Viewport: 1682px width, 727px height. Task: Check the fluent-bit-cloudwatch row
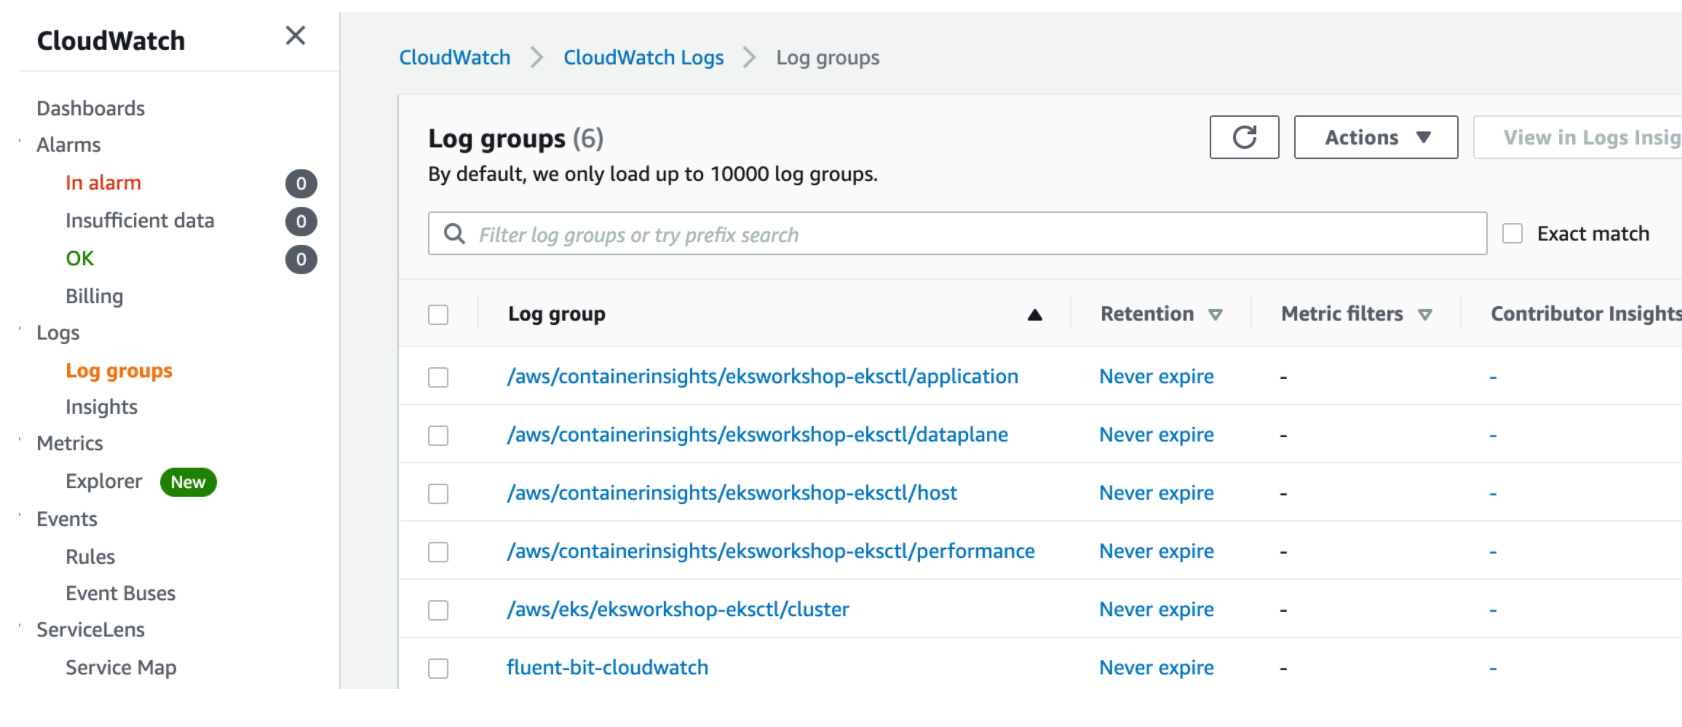pos(438,668)
